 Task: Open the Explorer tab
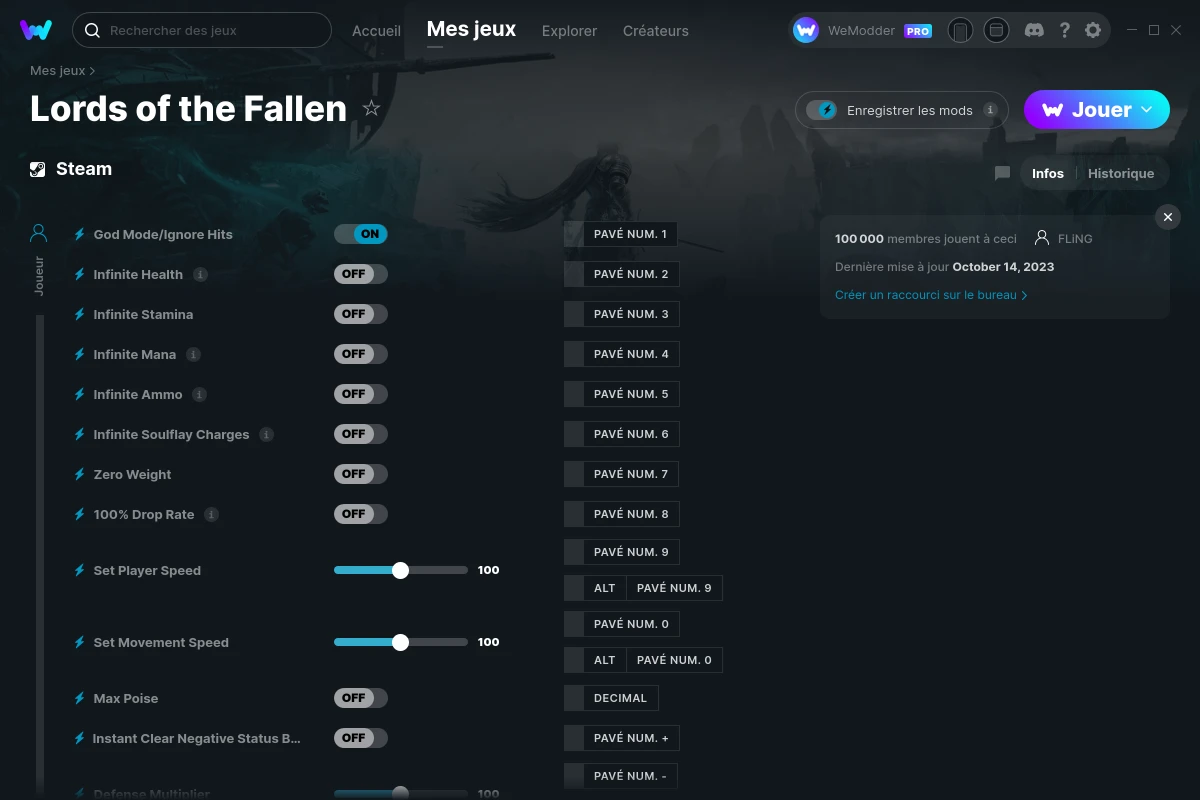[569, 31]
